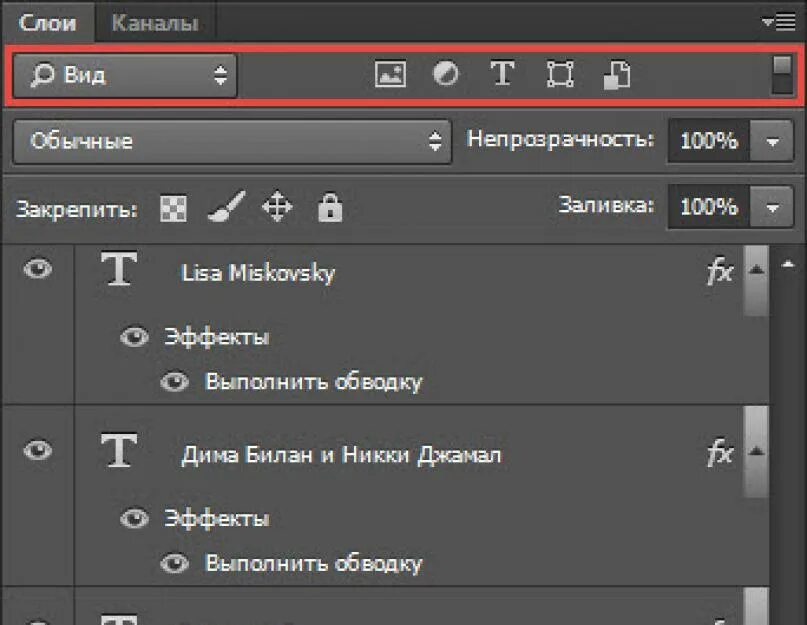This screenshot has width=807, height=625.
Task: Click fx icon on Дима Билан layer
Action: pos(720,453)
